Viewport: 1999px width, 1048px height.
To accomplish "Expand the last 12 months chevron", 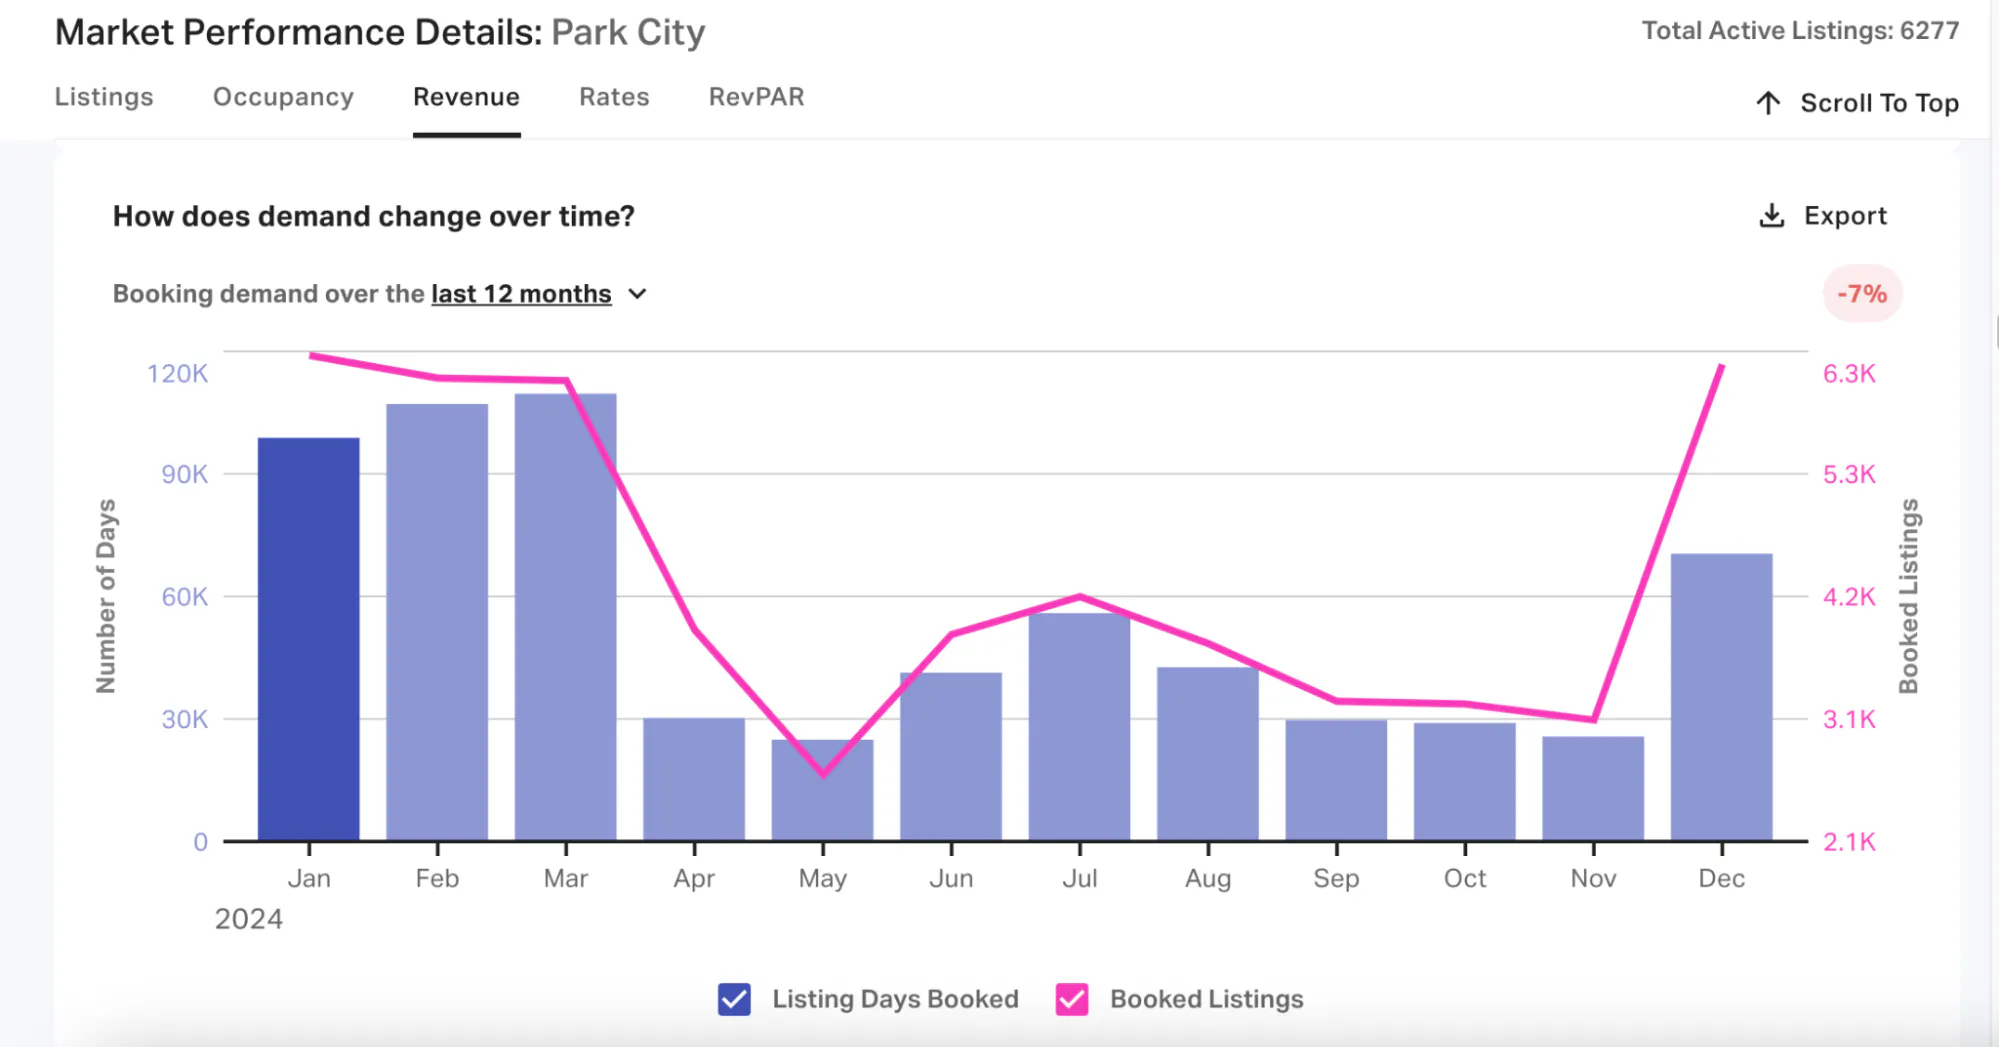I will [x=638, y=294].
